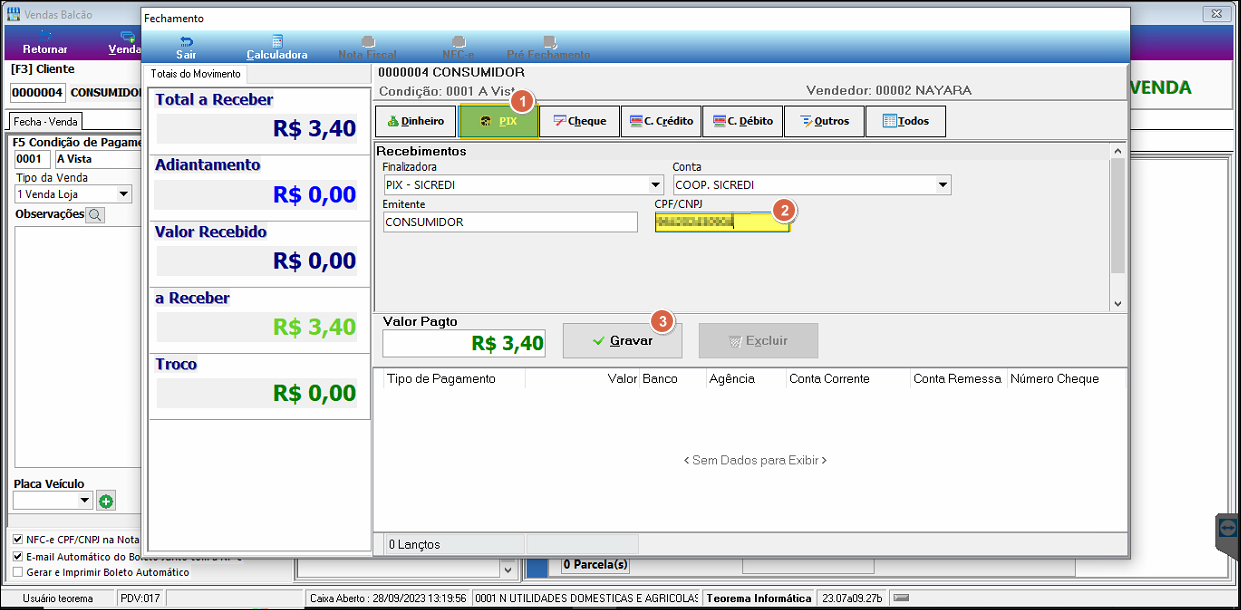Select C. Crédito payment type
1241x610 pixels.
pos(661,121)
